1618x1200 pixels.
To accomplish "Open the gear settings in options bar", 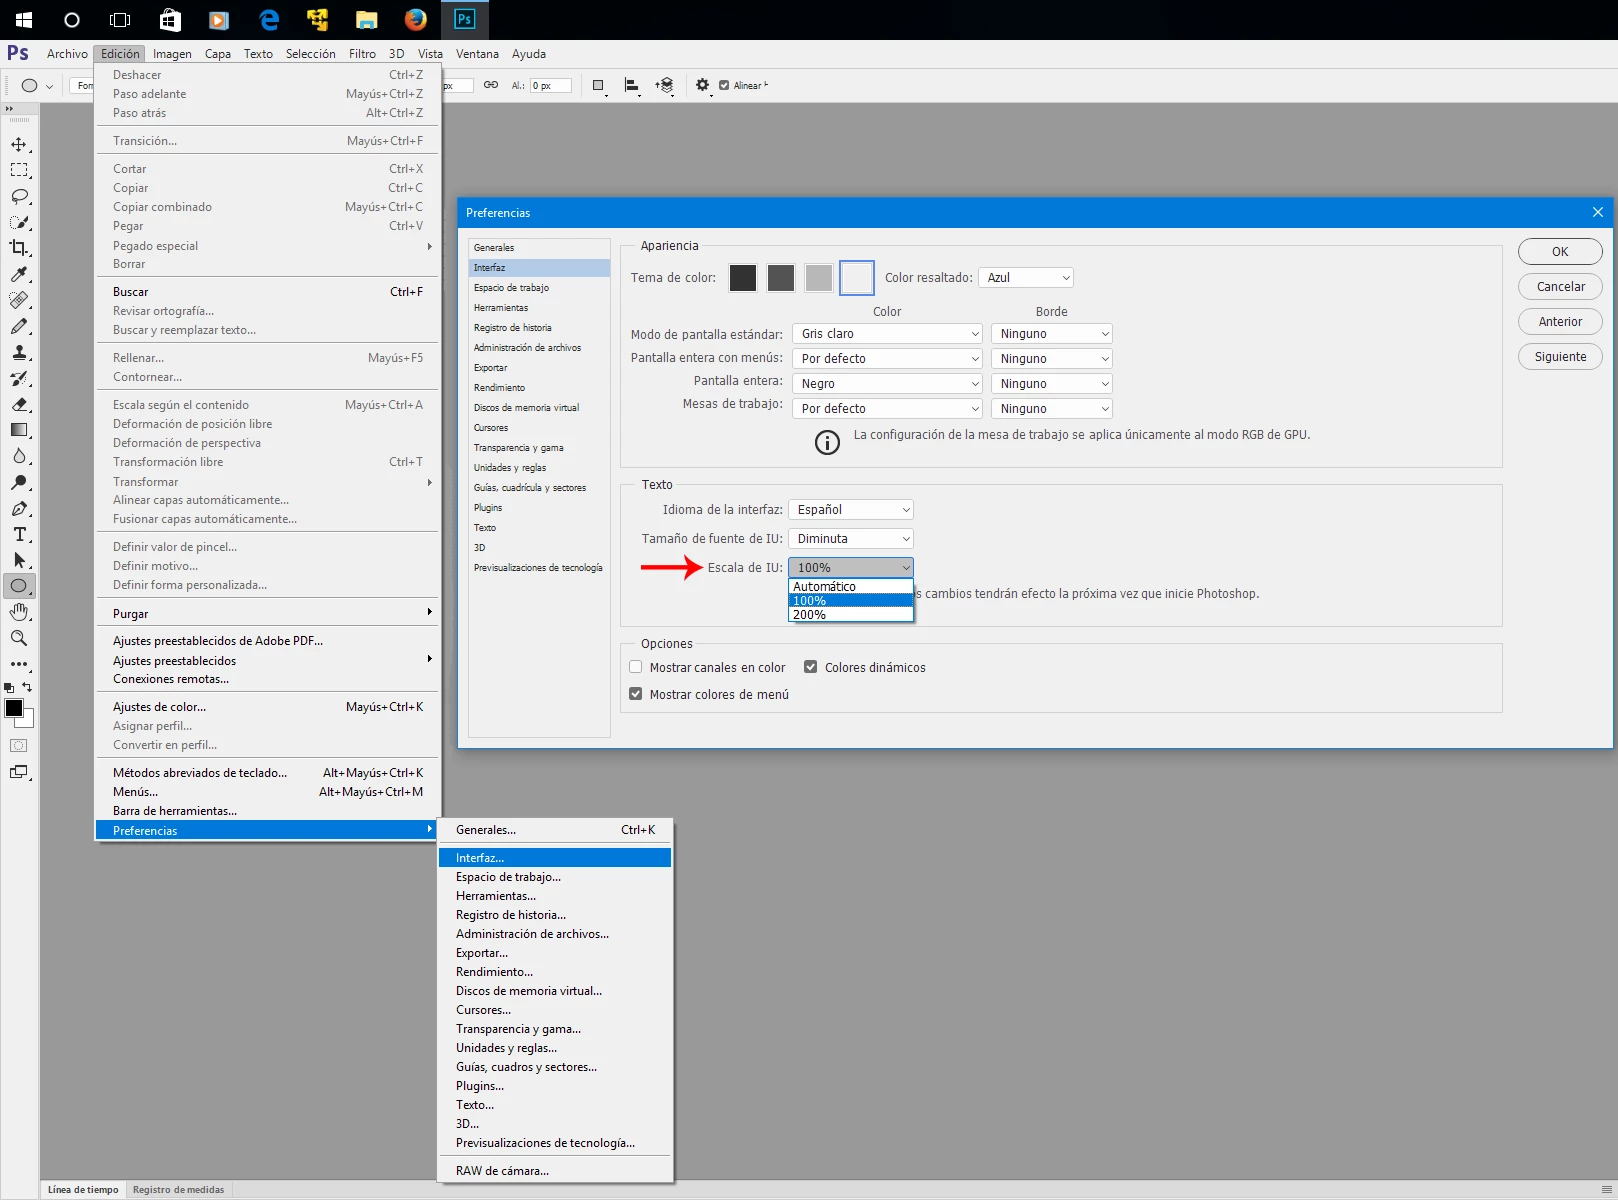I will [703, 86].
